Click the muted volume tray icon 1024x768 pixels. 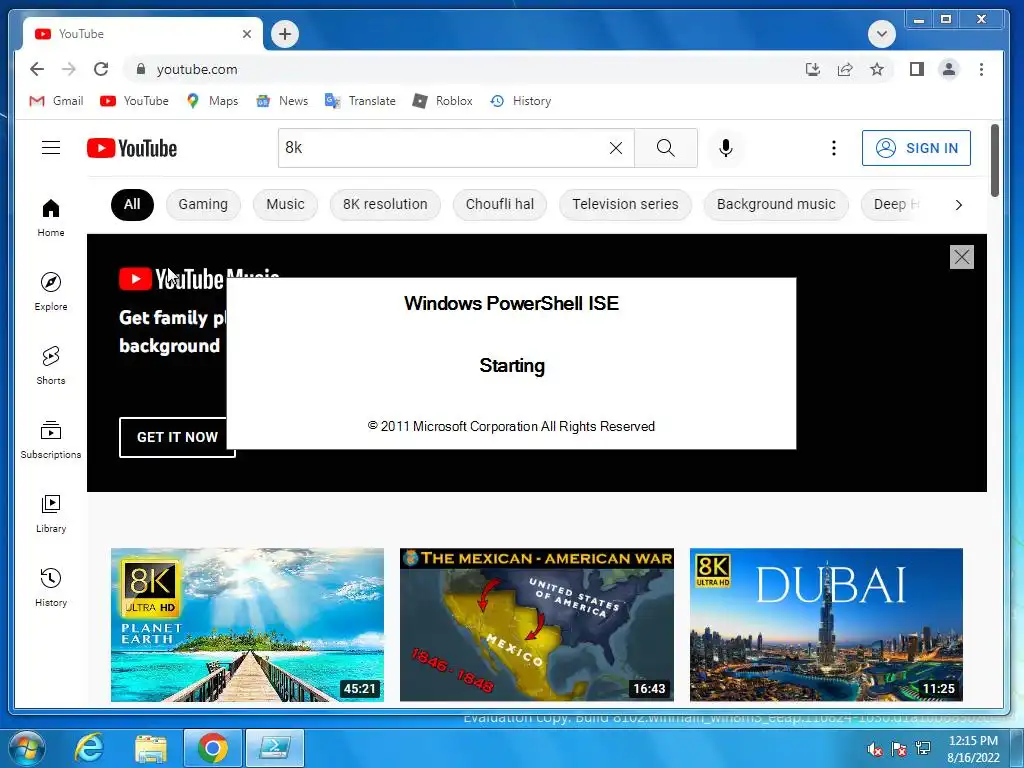875,749
